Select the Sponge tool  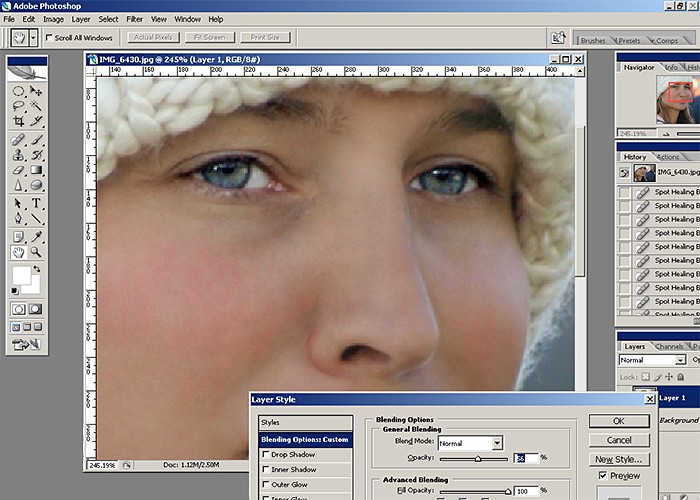[x=36, y=184]
